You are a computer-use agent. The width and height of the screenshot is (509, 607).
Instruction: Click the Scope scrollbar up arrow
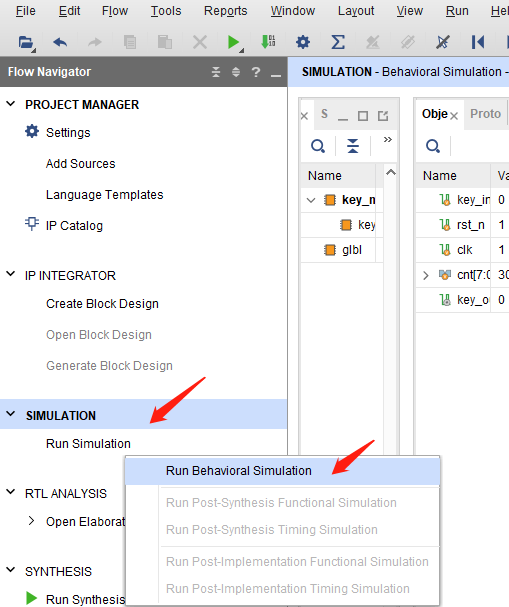click(x=391, y=172)
